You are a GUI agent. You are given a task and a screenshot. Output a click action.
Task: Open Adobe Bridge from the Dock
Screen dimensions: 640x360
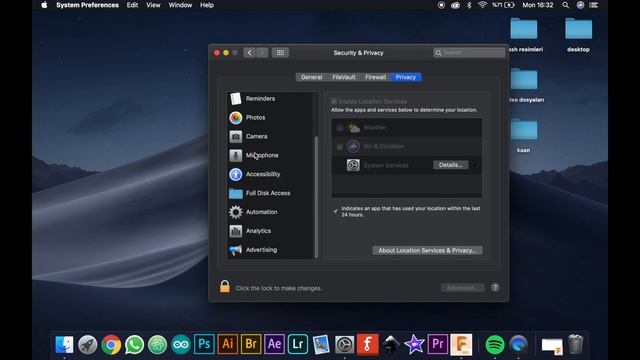[251, 344]
